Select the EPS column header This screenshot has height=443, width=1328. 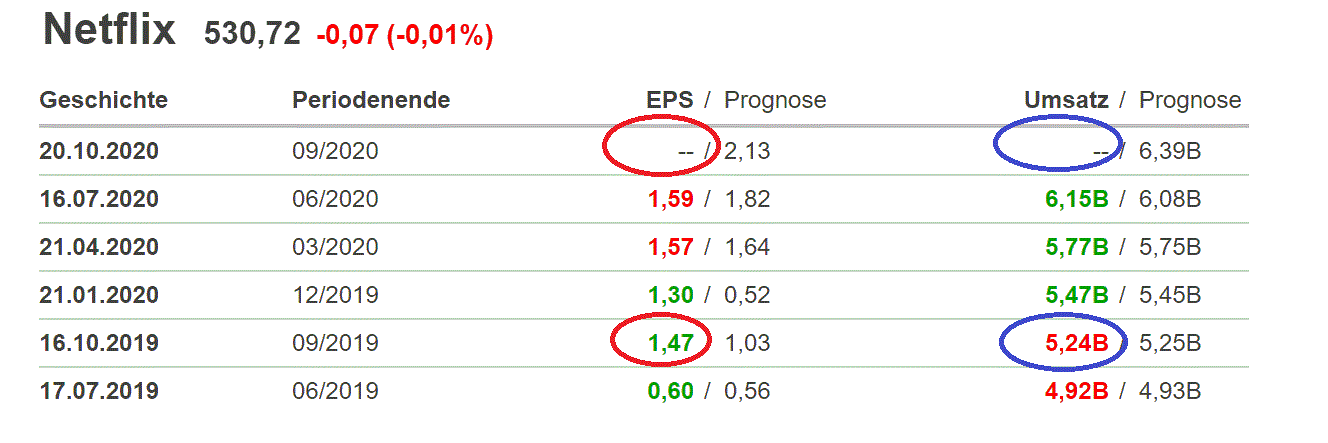click(669, 100)
